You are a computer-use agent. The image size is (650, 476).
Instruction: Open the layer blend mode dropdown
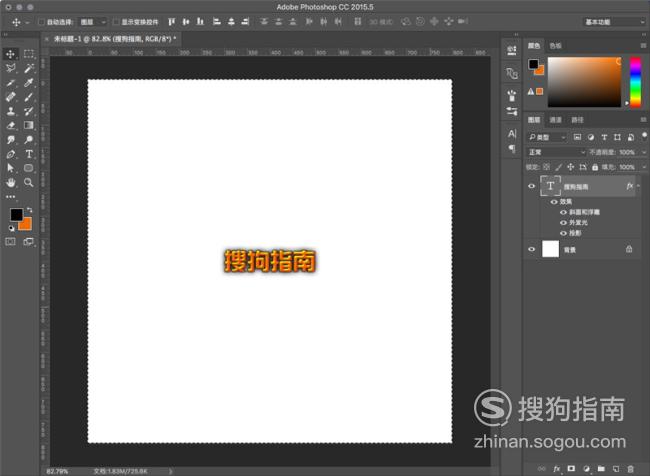[x=556, y=152]
